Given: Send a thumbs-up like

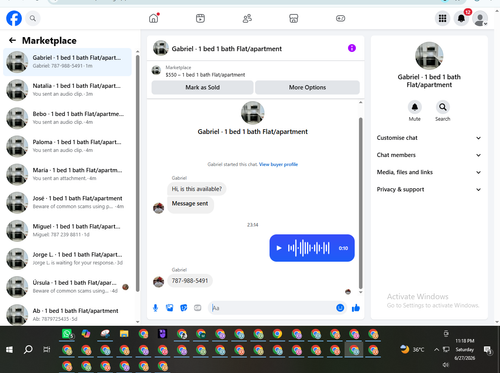Looking at the screenshot, I should click(x=356, y=308).
